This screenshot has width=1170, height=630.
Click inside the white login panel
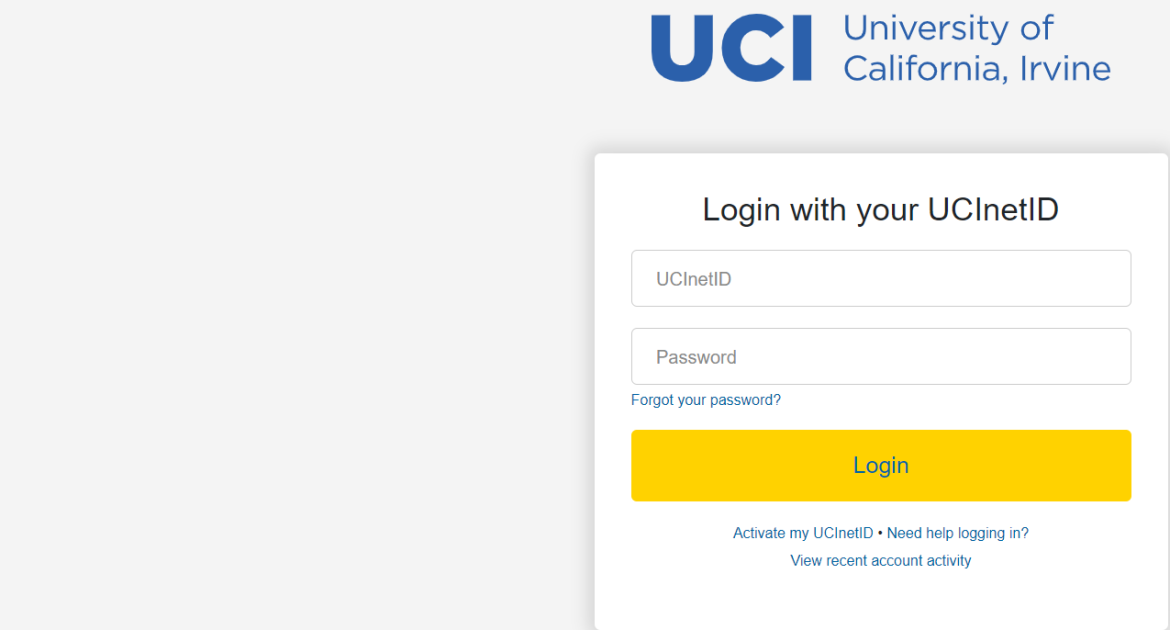click(x=881, y=600)
